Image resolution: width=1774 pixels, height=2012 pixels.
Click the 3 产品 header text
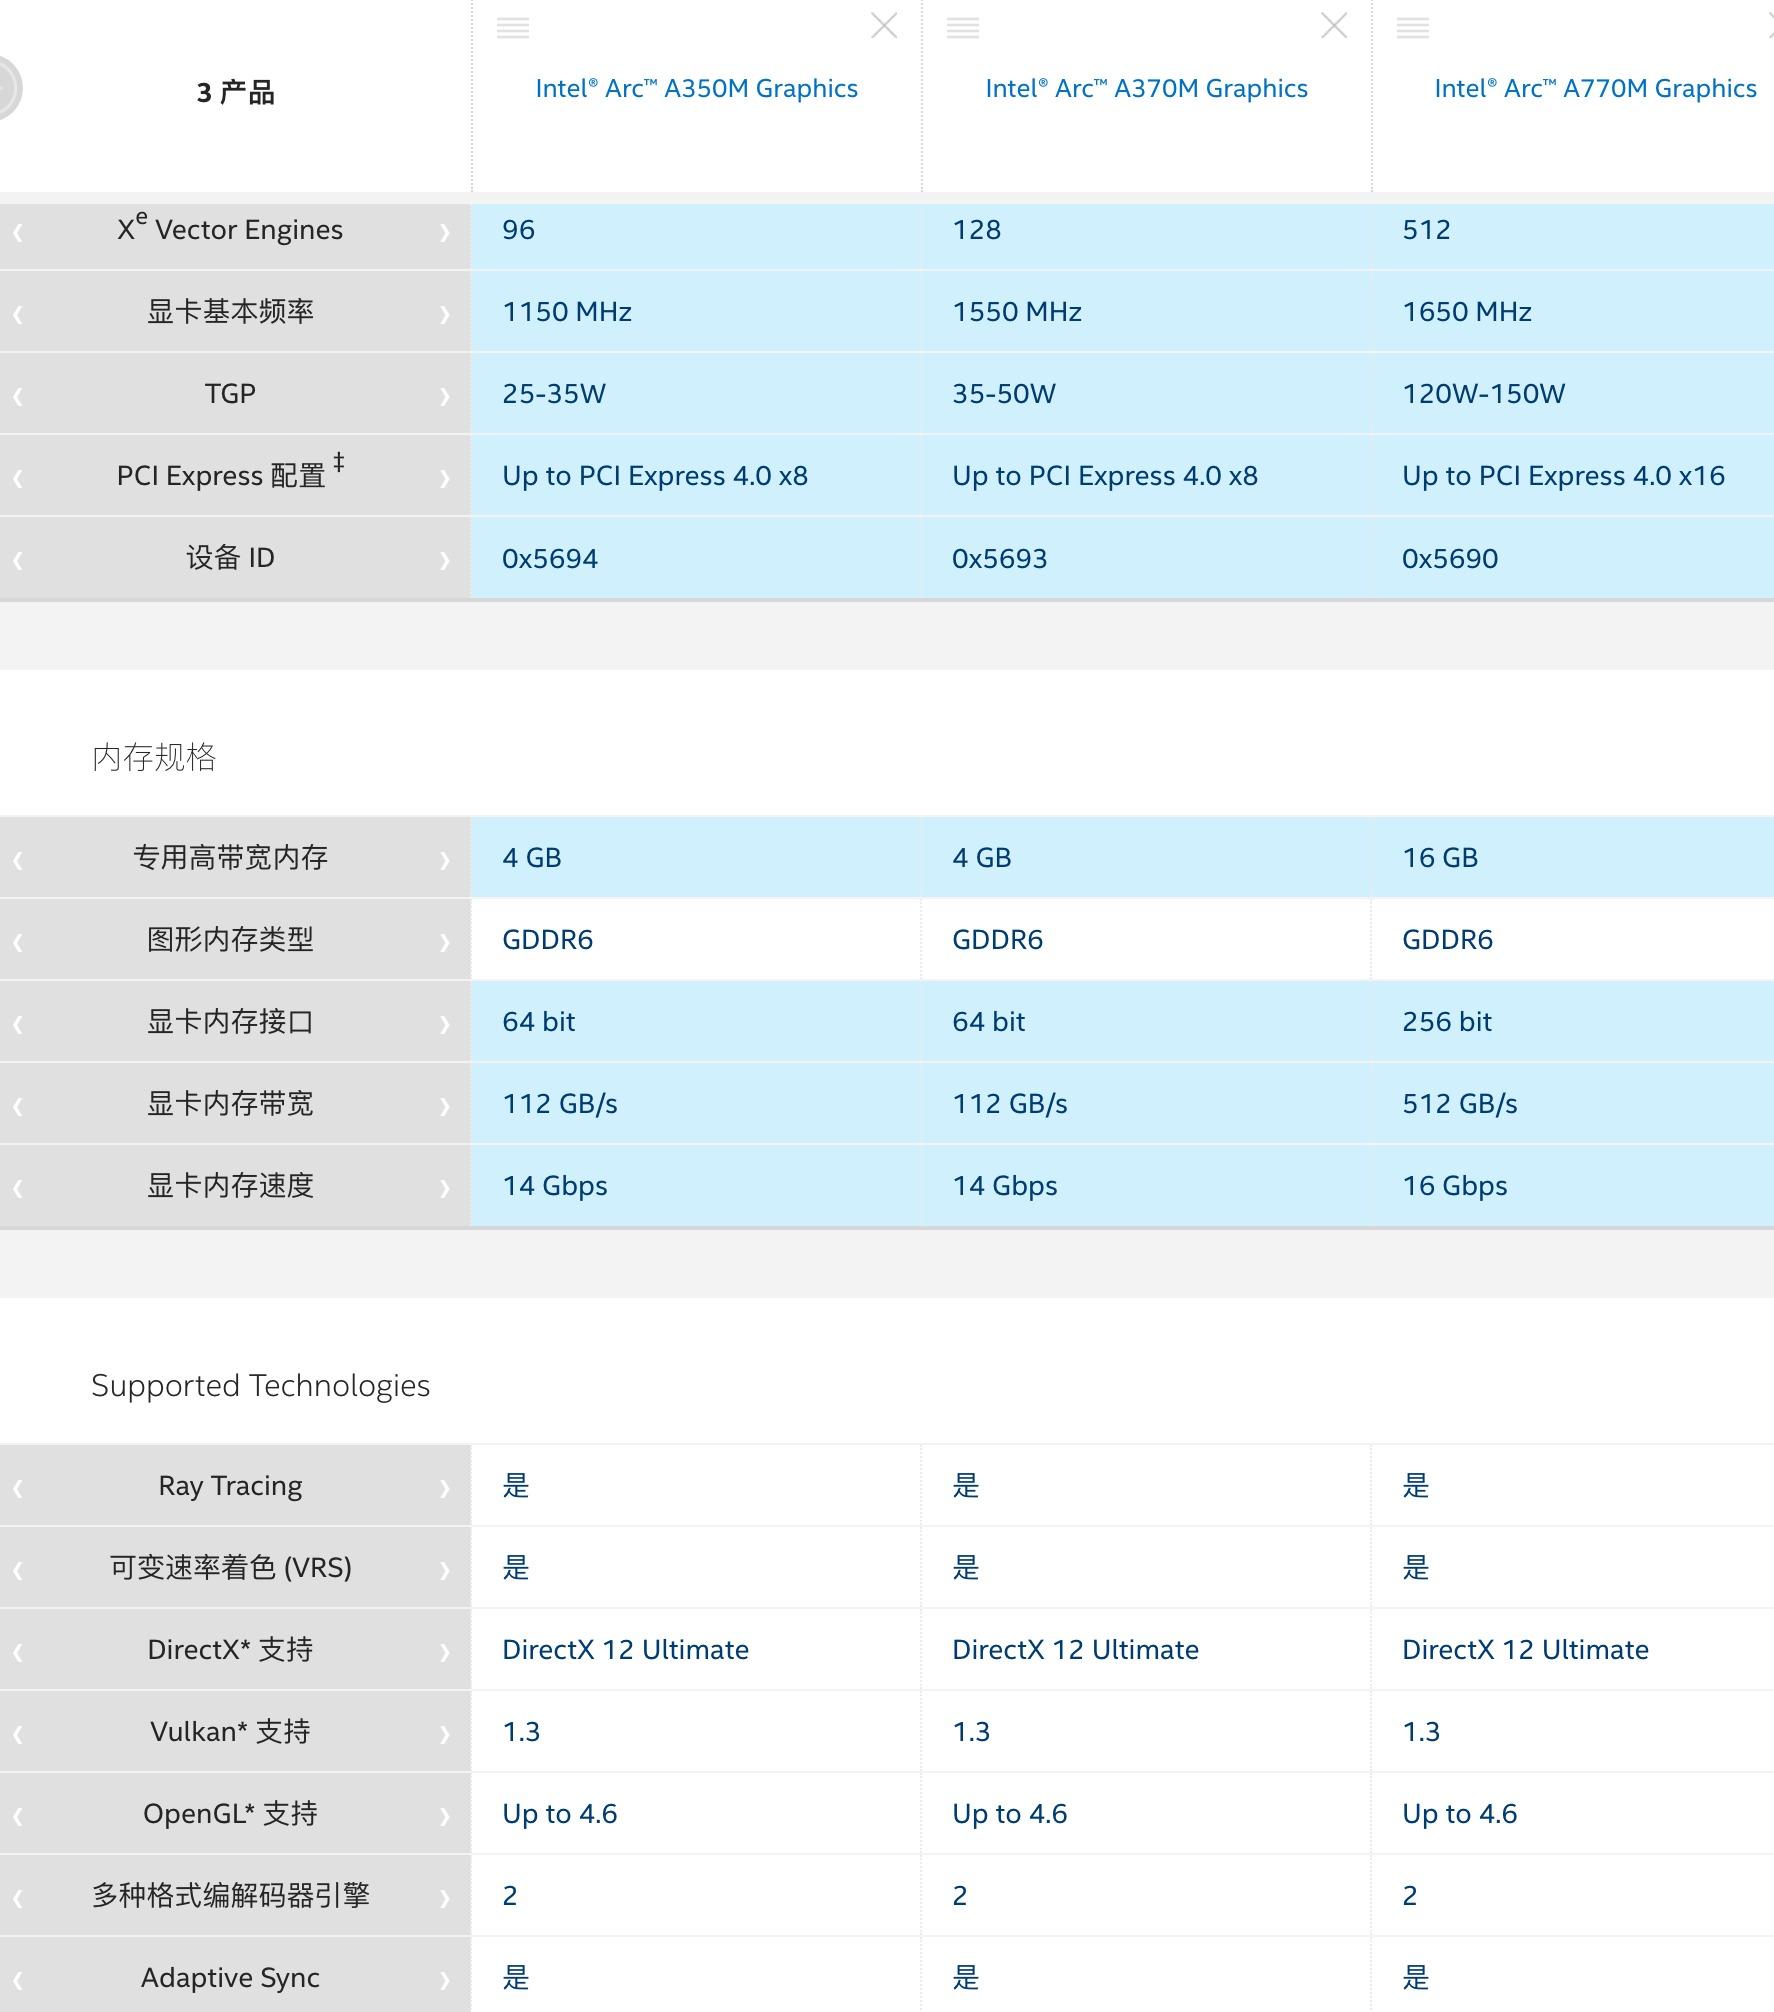click(x=235, y=92)
